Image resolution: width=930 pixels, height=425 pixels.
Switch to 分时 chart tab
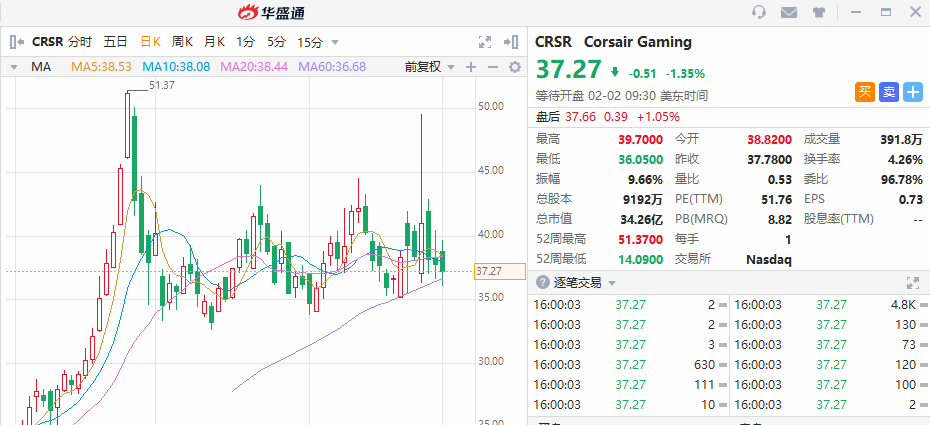tap(80, 42)
